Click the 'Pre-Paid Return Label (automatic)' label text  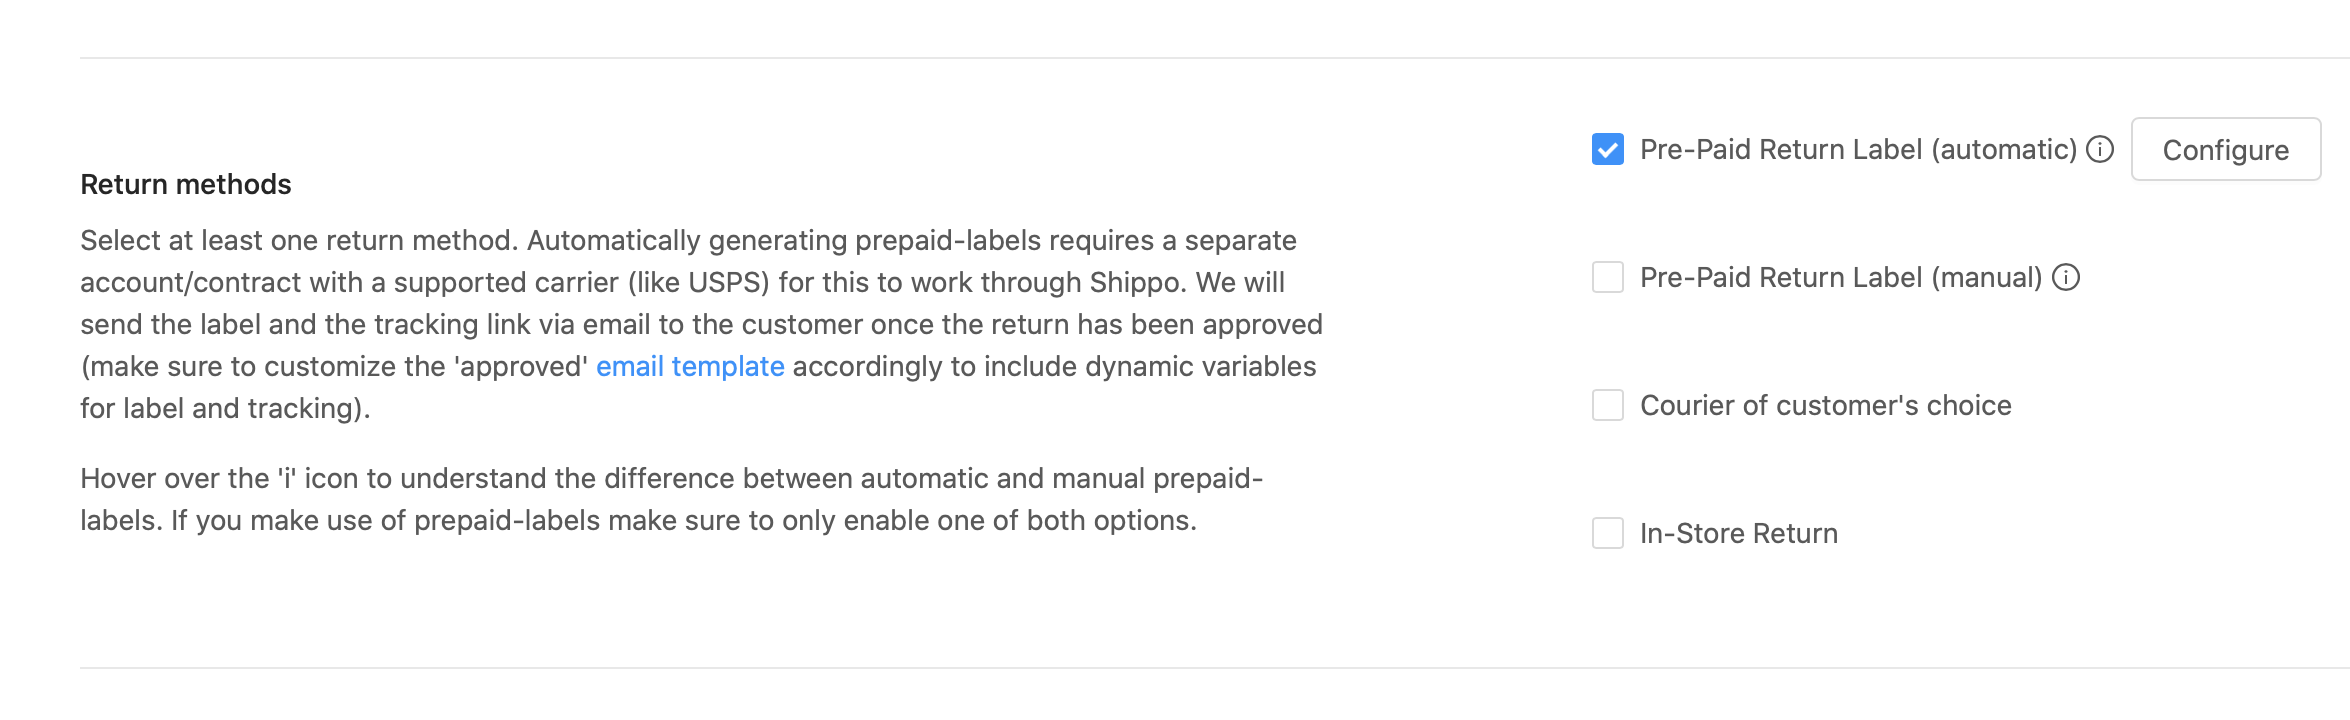[x=1859, y=149]
